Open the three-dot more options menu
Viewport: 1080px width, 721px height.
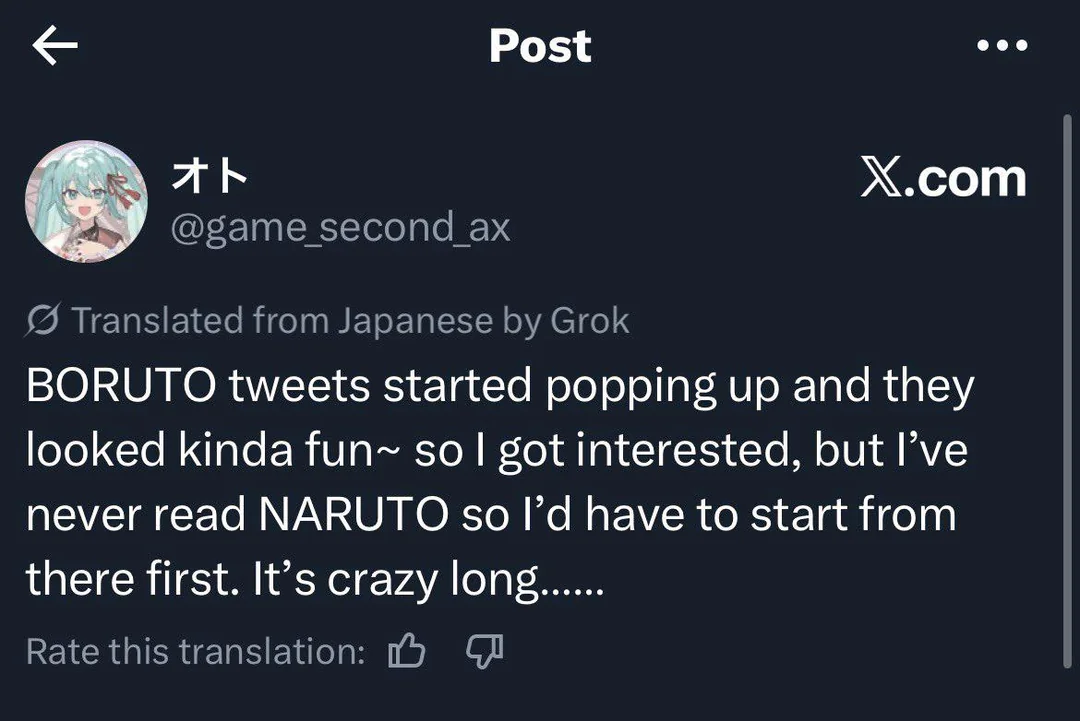(x=1001, y=46)
